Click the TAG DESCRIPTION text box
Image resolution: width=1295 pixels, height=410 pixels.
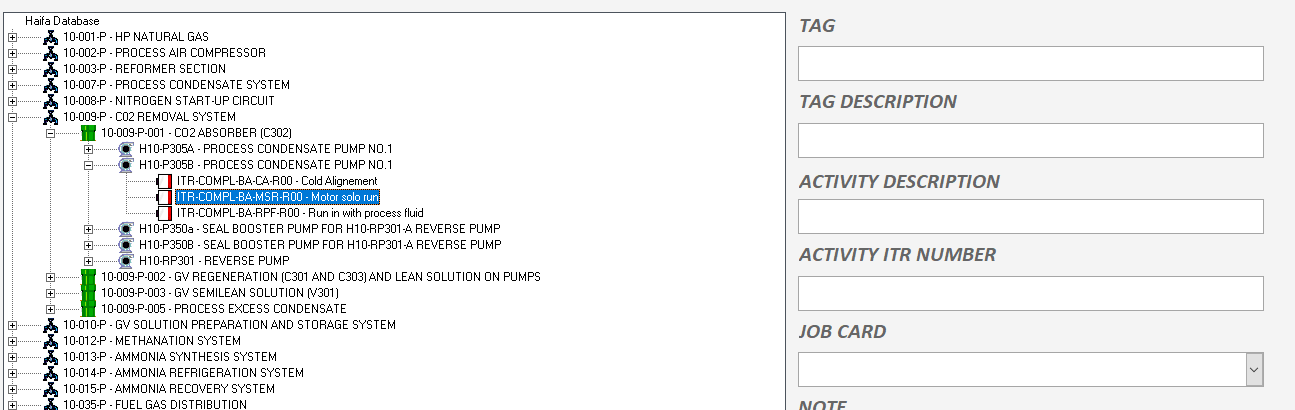tap(1030, 141)
